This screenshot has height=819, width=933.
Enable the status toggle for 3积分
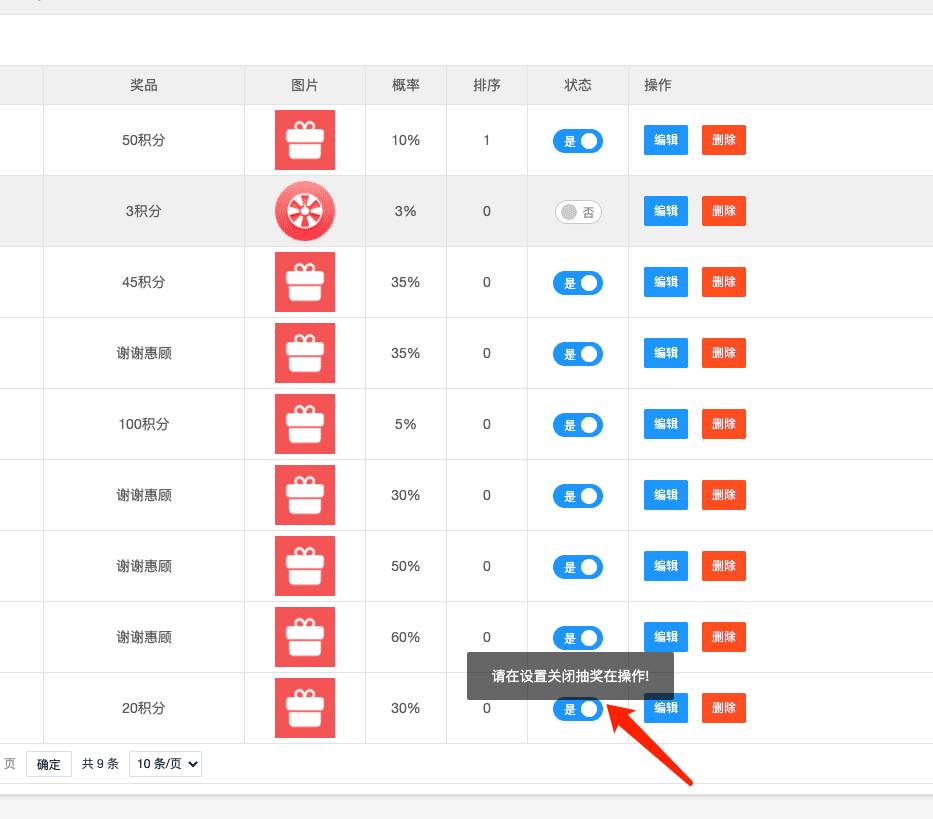click(578, 212)
